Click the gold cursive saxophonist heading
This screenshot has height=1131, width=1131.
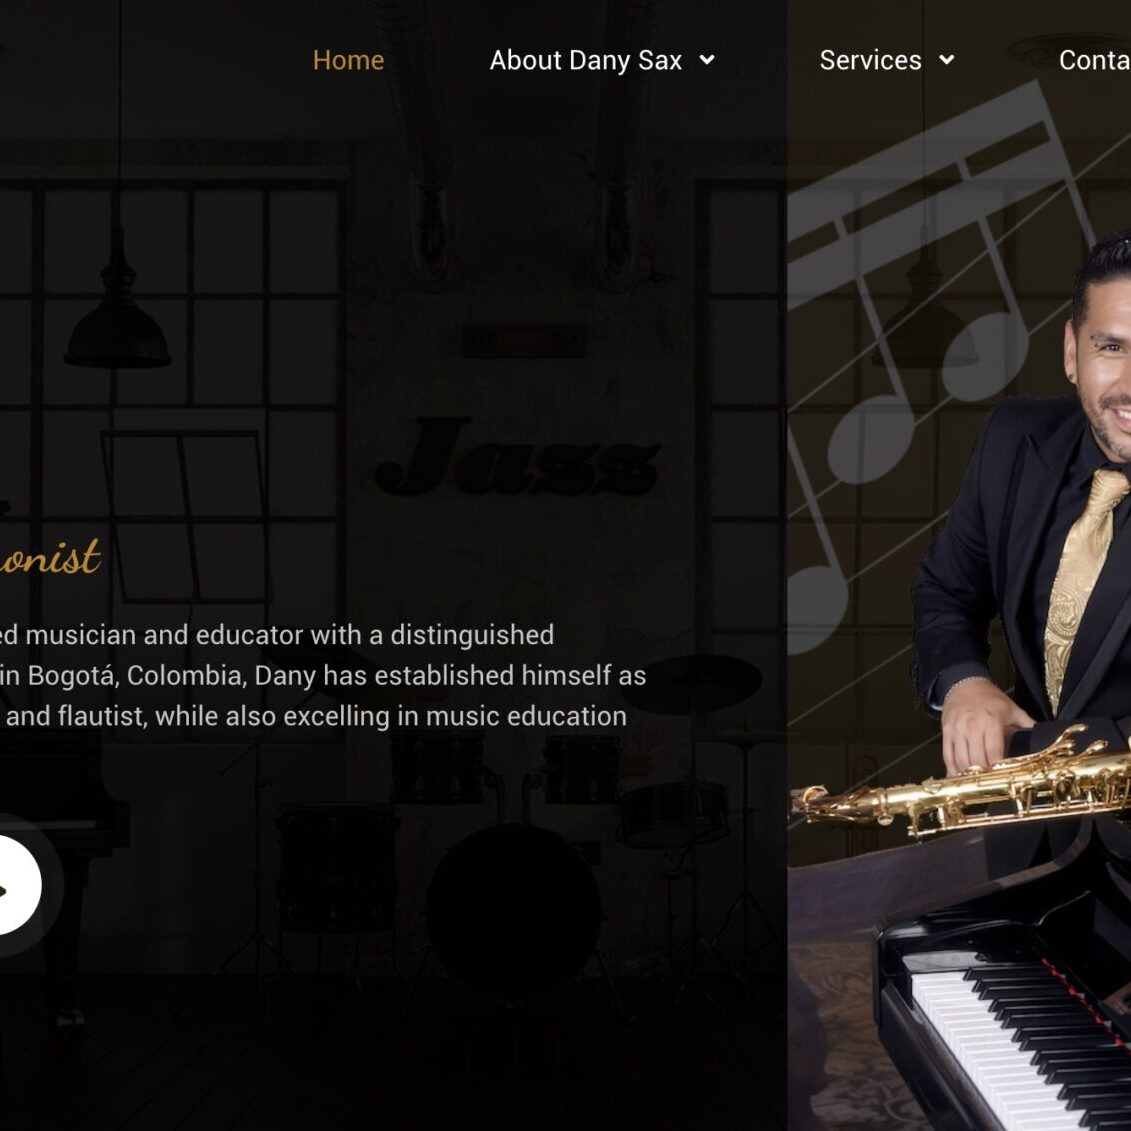49,558
